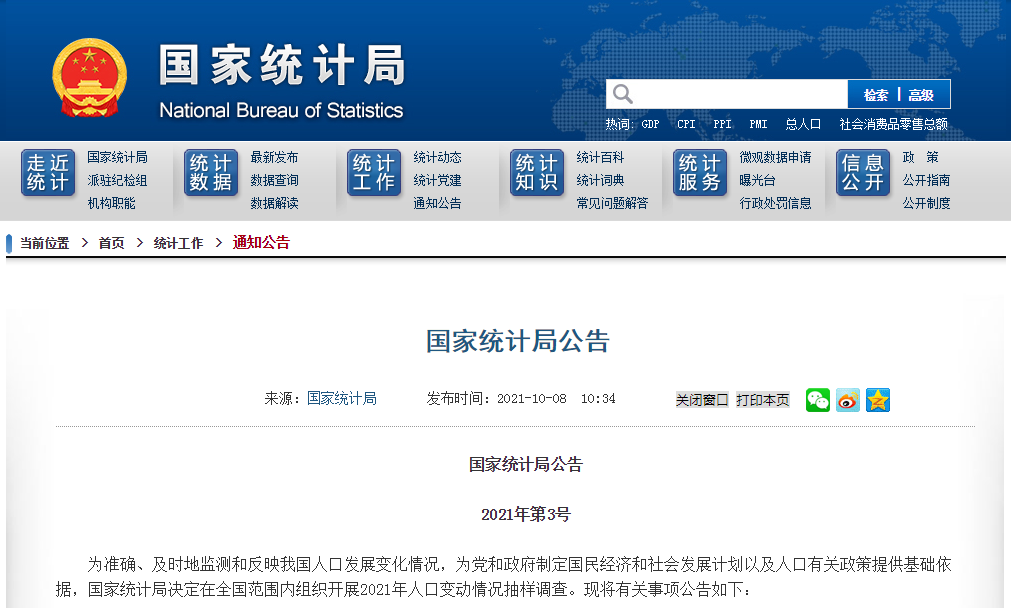Click the yellow star favorites icon
This screenshot has width=1011, height=608.
click(x=878, y=400)
